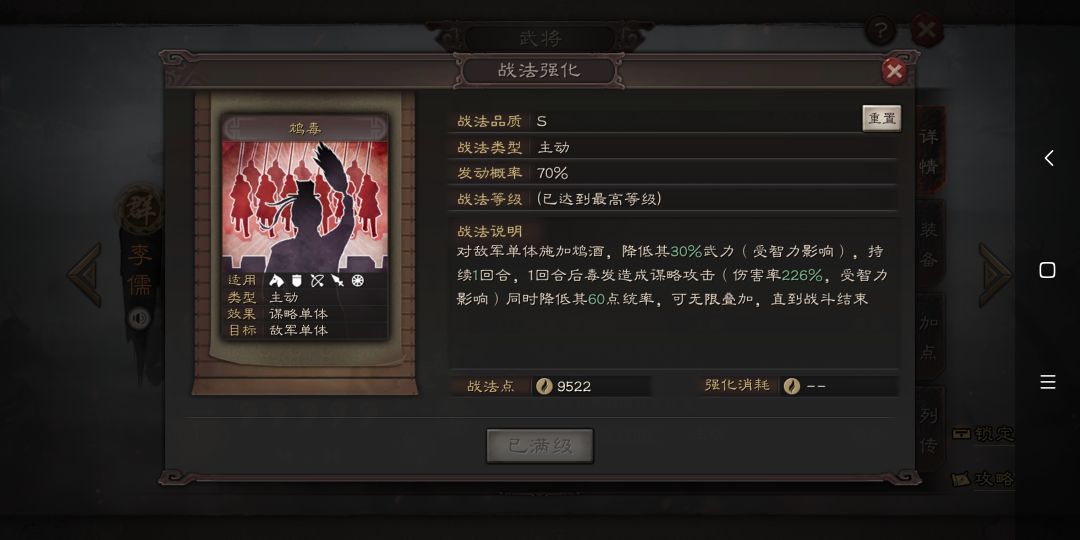Open Android recent apps menu icon
Viewport: 1080px width, 540px height.
pyautogui.click(x=1048, y=382)
